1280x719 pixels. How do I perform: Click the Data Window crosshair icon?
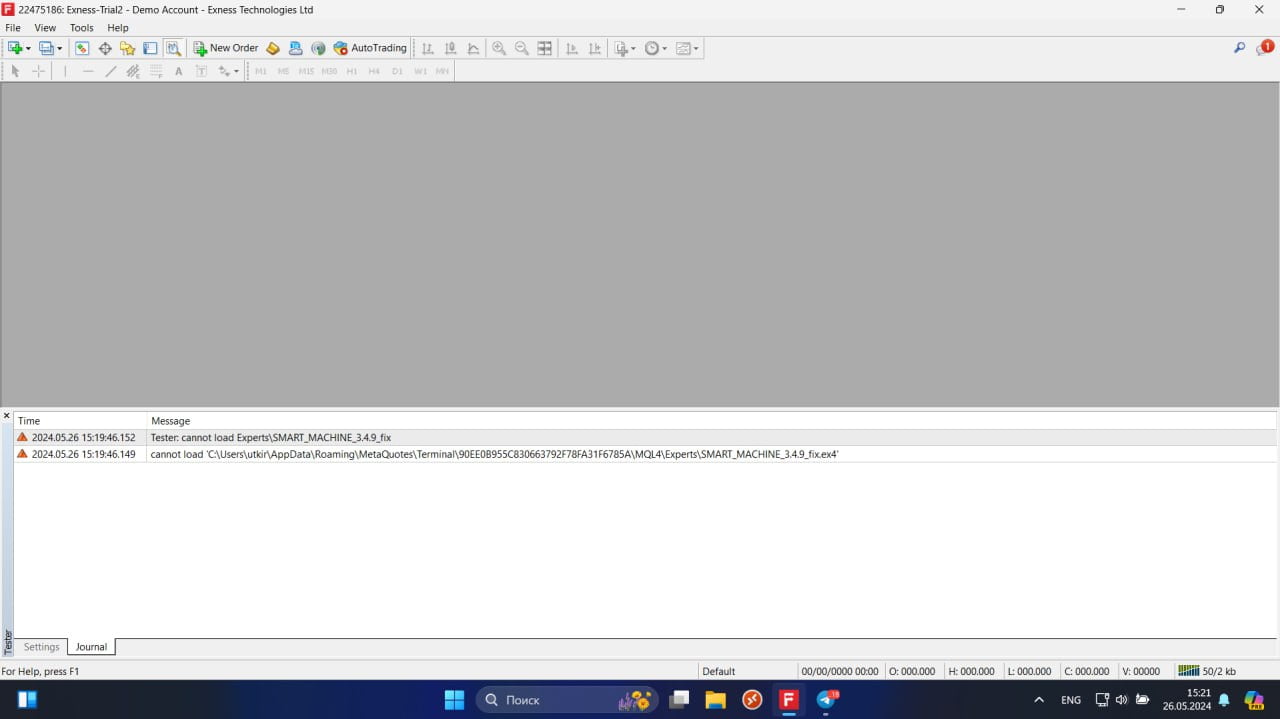pyautogui.click(x=104, y=48)
